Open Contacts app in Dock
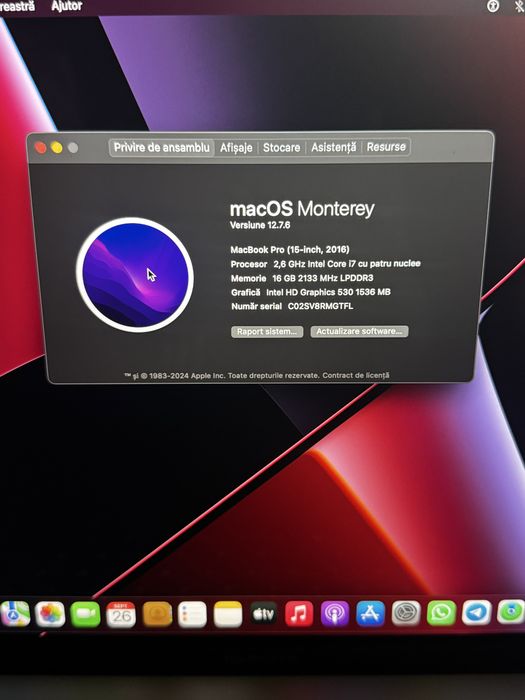Screen dimensions: 525x700 (x=157, y=614)
